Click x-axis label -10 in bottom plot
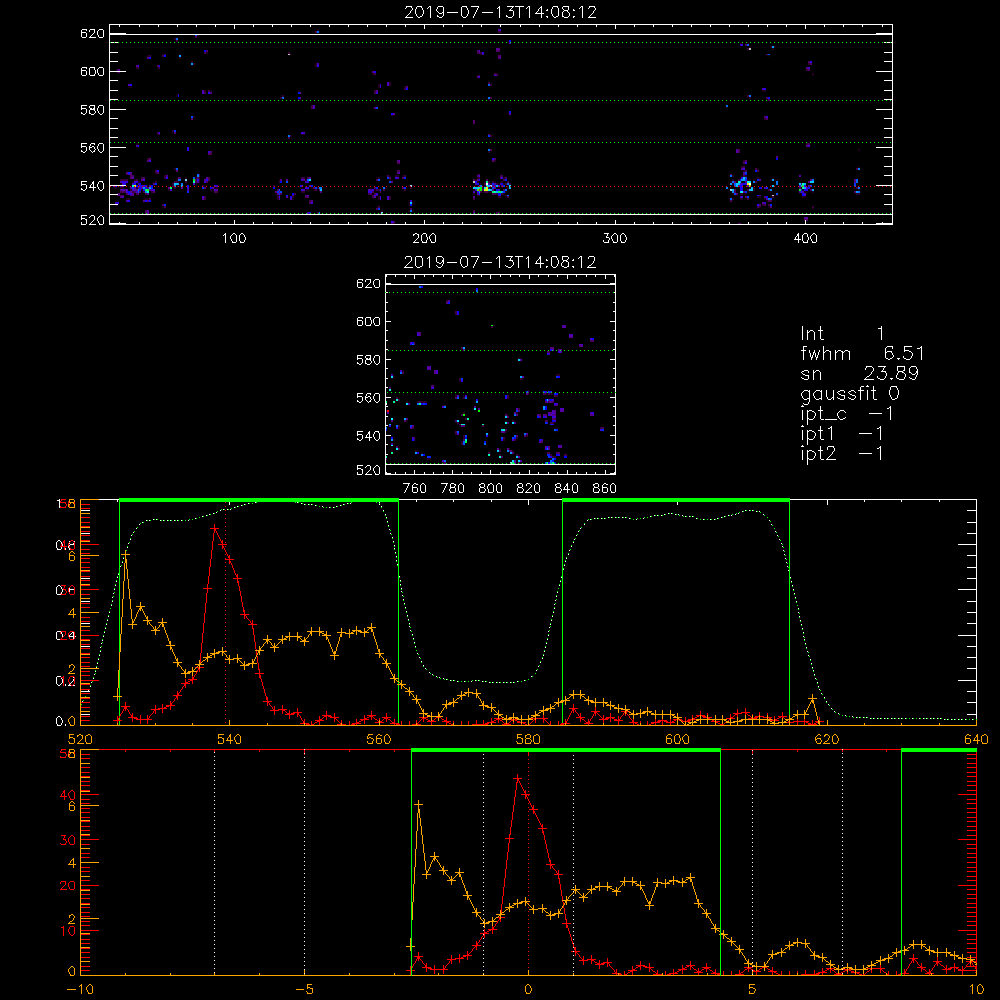The height and width of the screenshot is (1000, 1000). (79, 989)
